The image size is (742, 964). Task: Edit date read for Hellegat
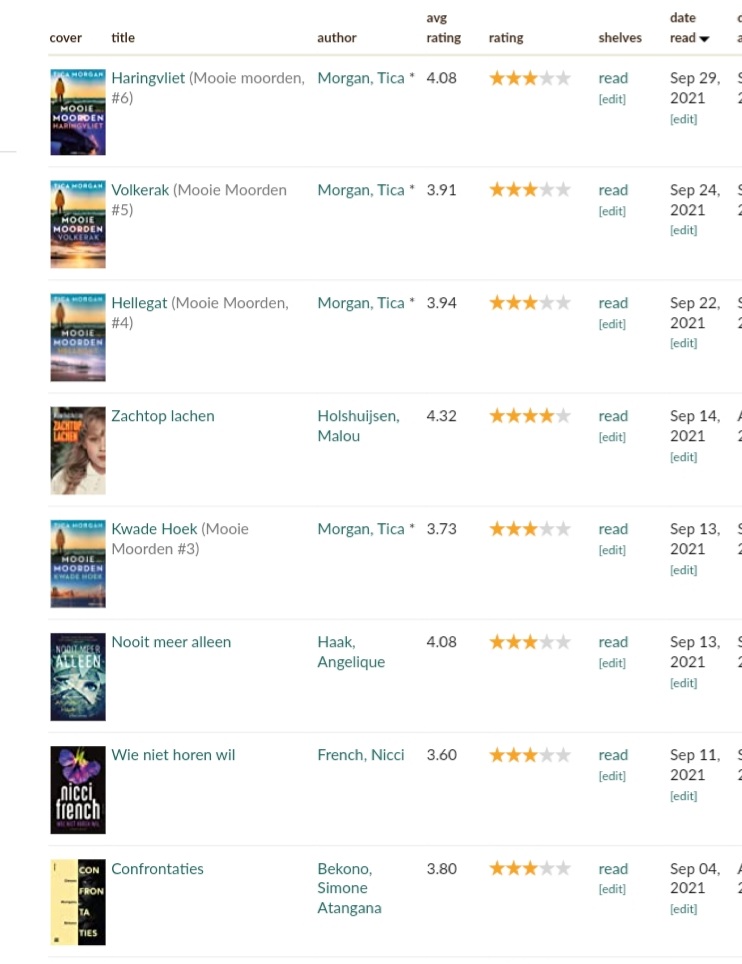(x=684, y=343)
